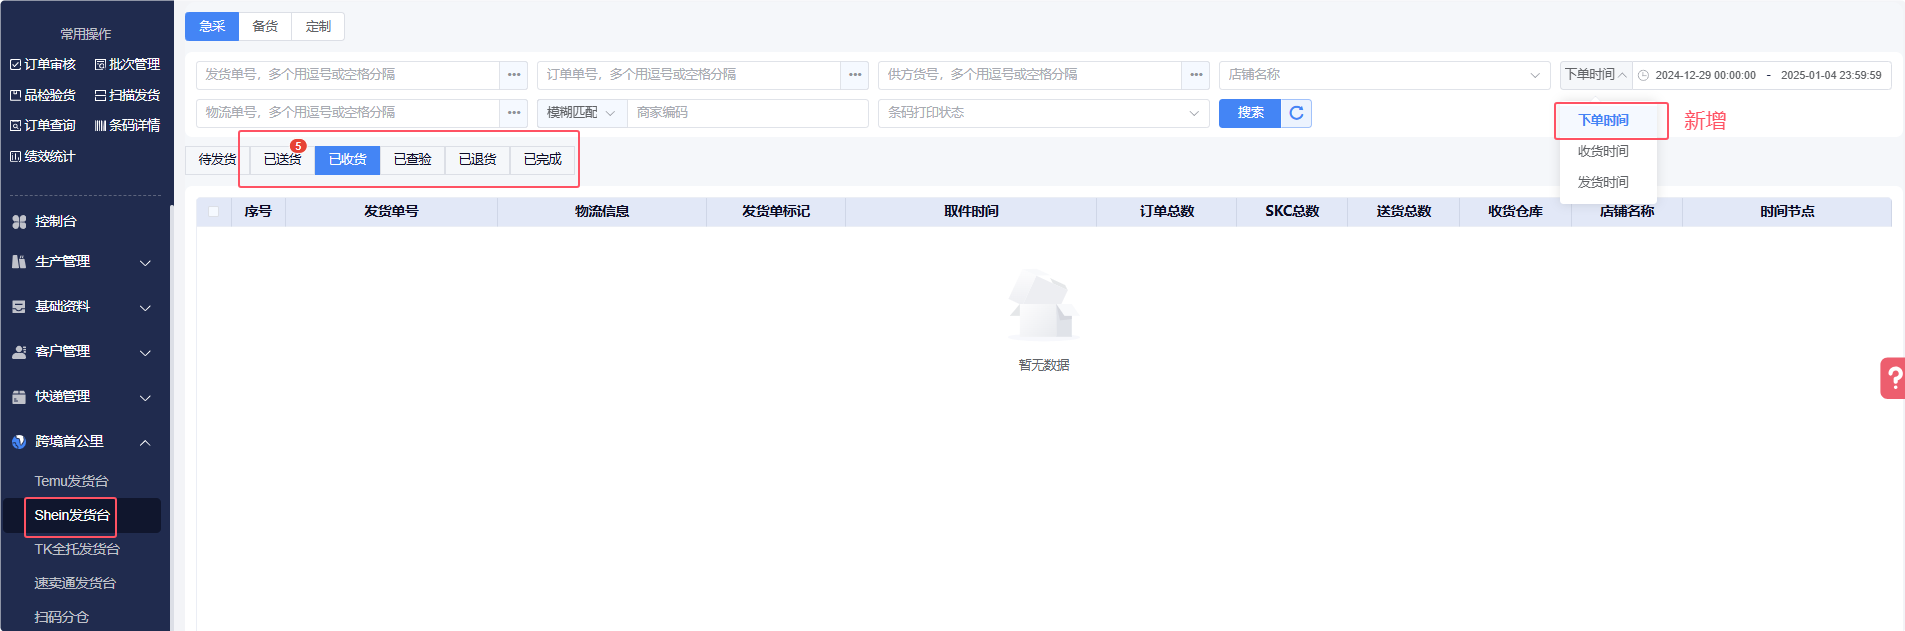Select the 已送货 status tab

282,160
